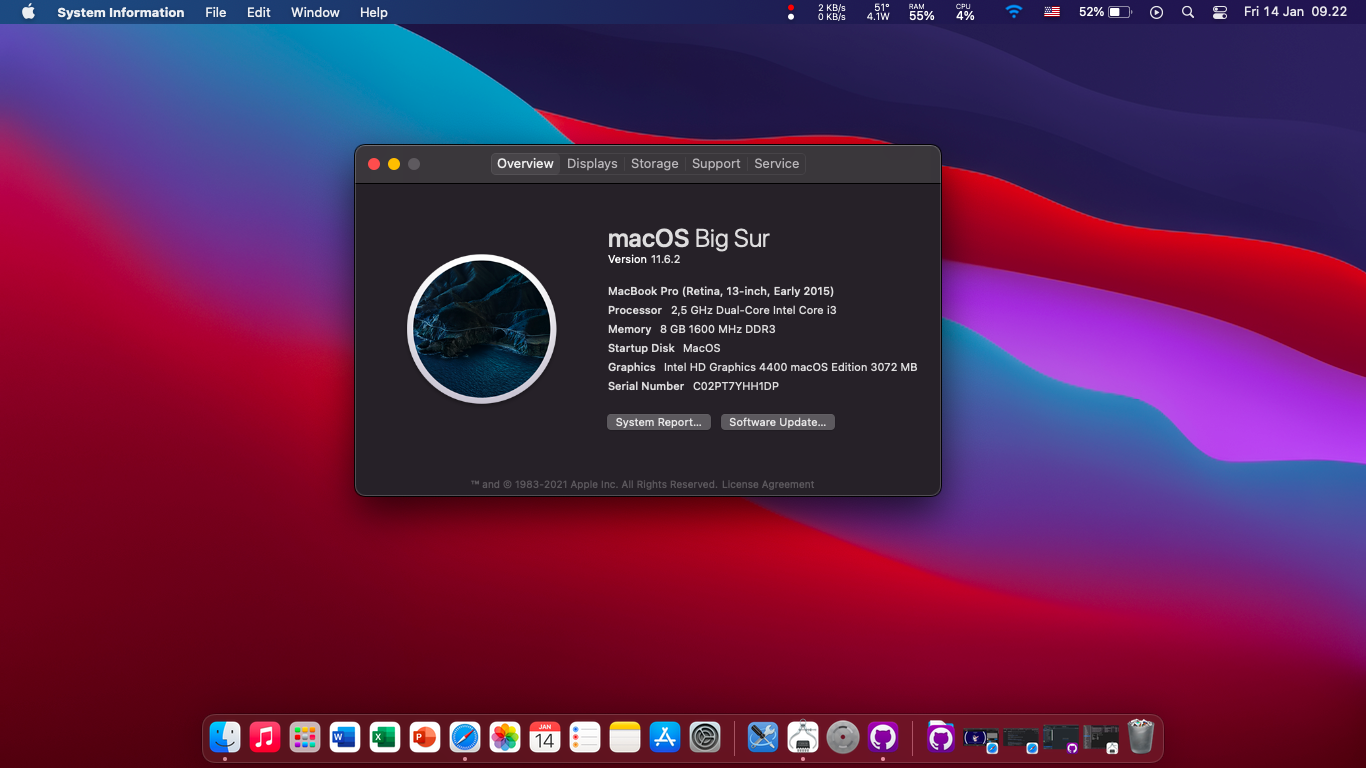This screenshot has height=768, width=1366.
Task: Close the About This Mac window
Action: (374, 164)
